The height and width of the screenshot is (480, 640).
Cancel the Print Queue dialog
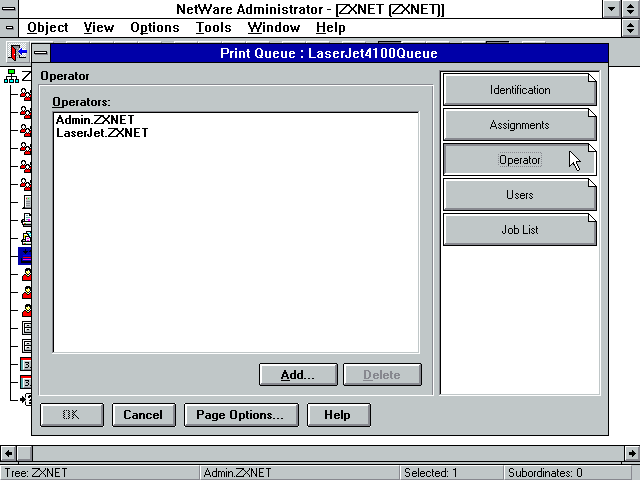[143, 415]
